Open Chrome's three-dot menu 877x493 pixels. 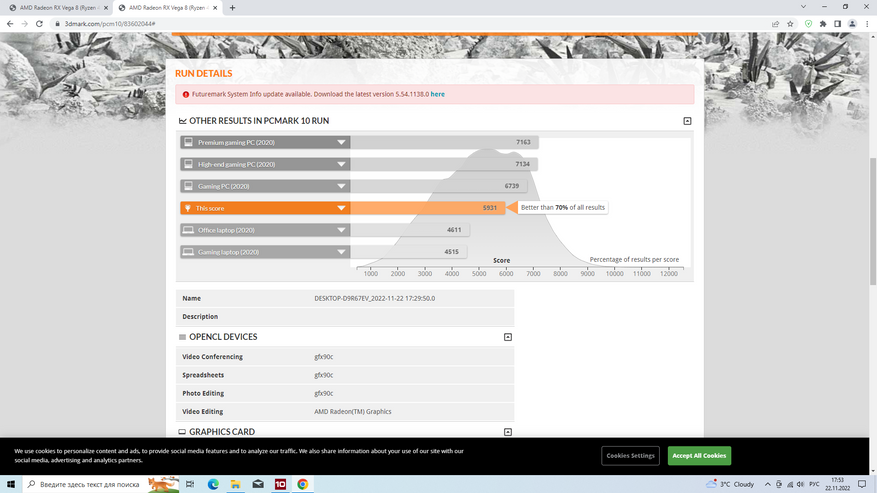click(867, 24)
